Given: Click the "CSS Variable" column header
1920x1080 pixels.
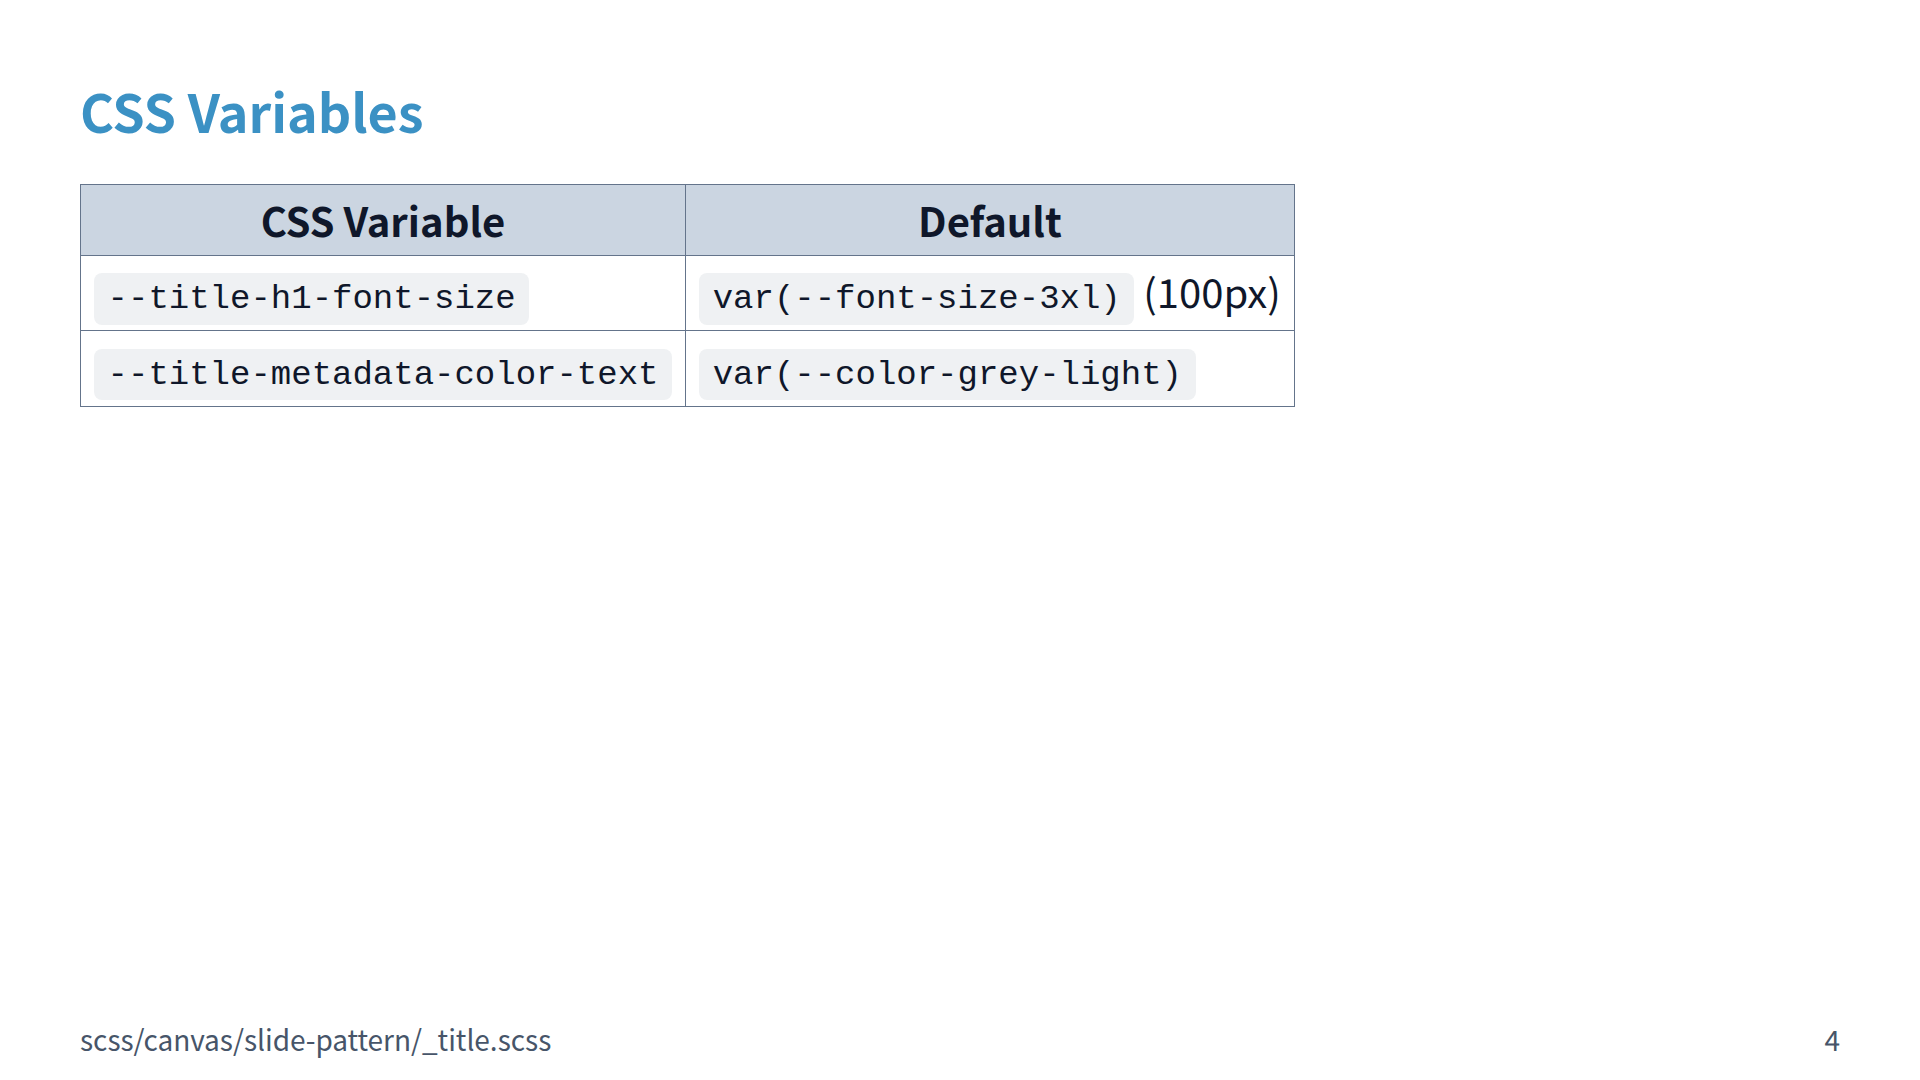Looking at the screenshot, I should click(382, 222).
